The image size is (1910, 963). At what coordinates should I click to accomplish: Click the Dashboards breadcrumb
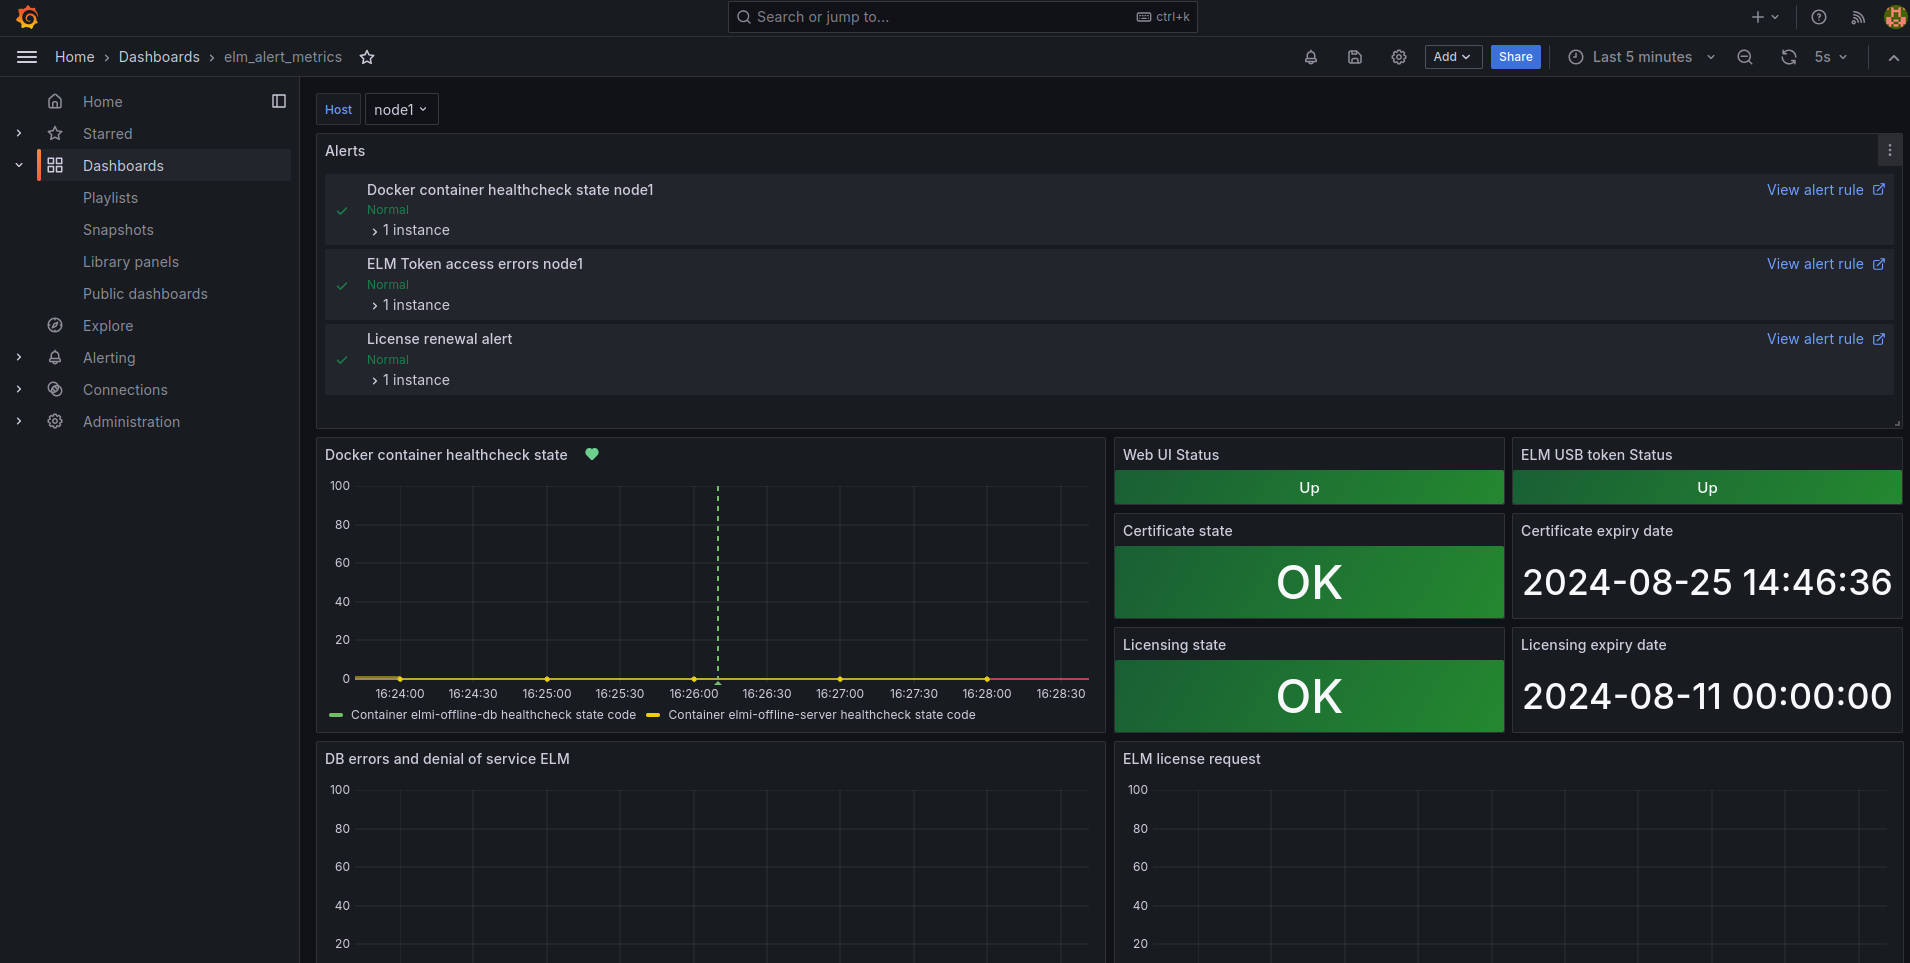(x=159, y=57)
